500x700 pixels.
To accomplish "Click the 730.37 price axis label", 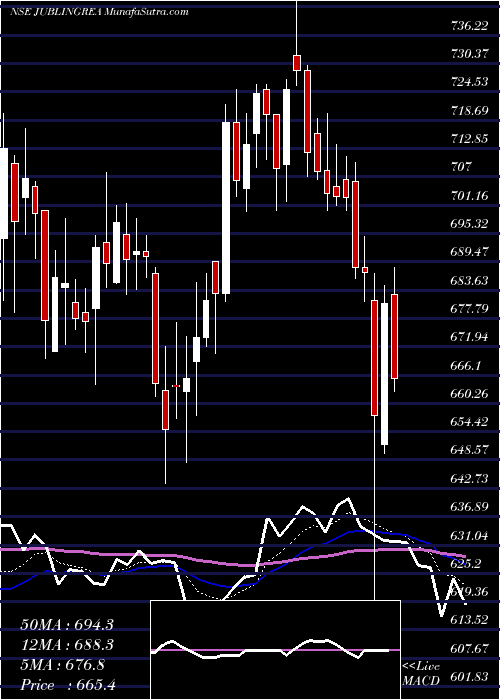I will (x=469, y=54).
